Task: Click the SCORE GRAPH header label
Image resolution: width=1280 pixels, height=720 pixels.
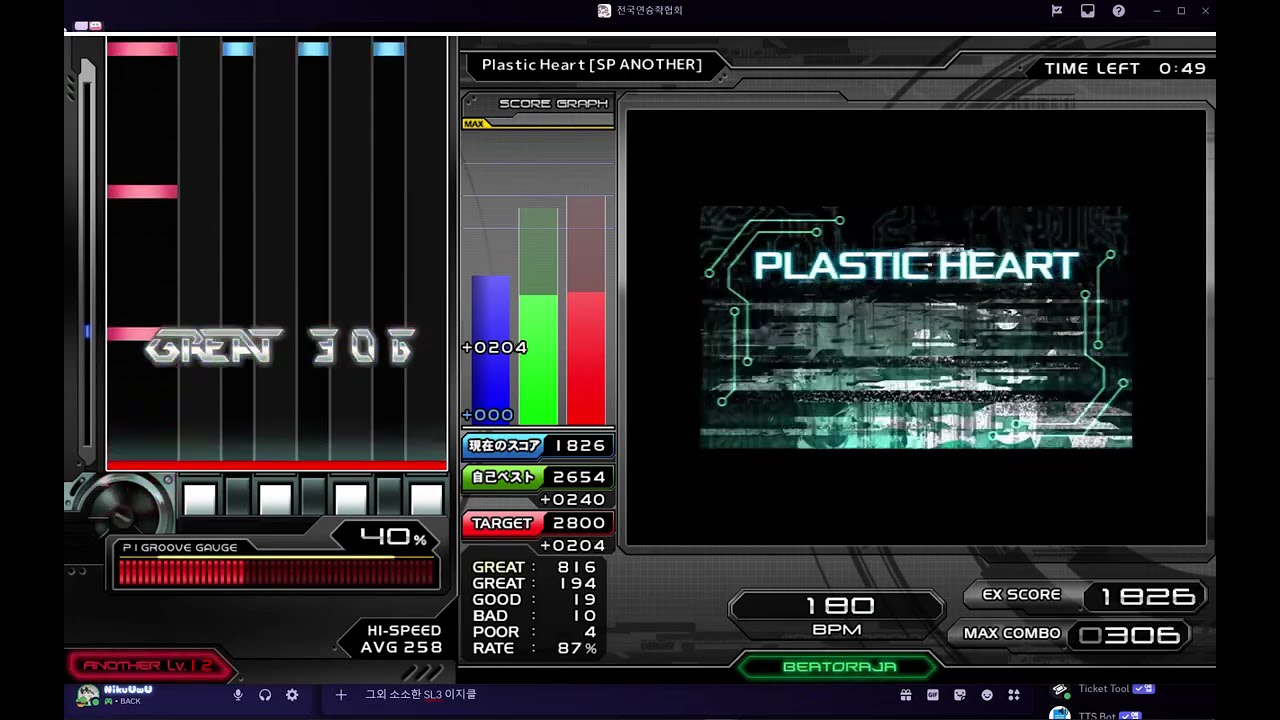Action: click(x=553, y=104)
